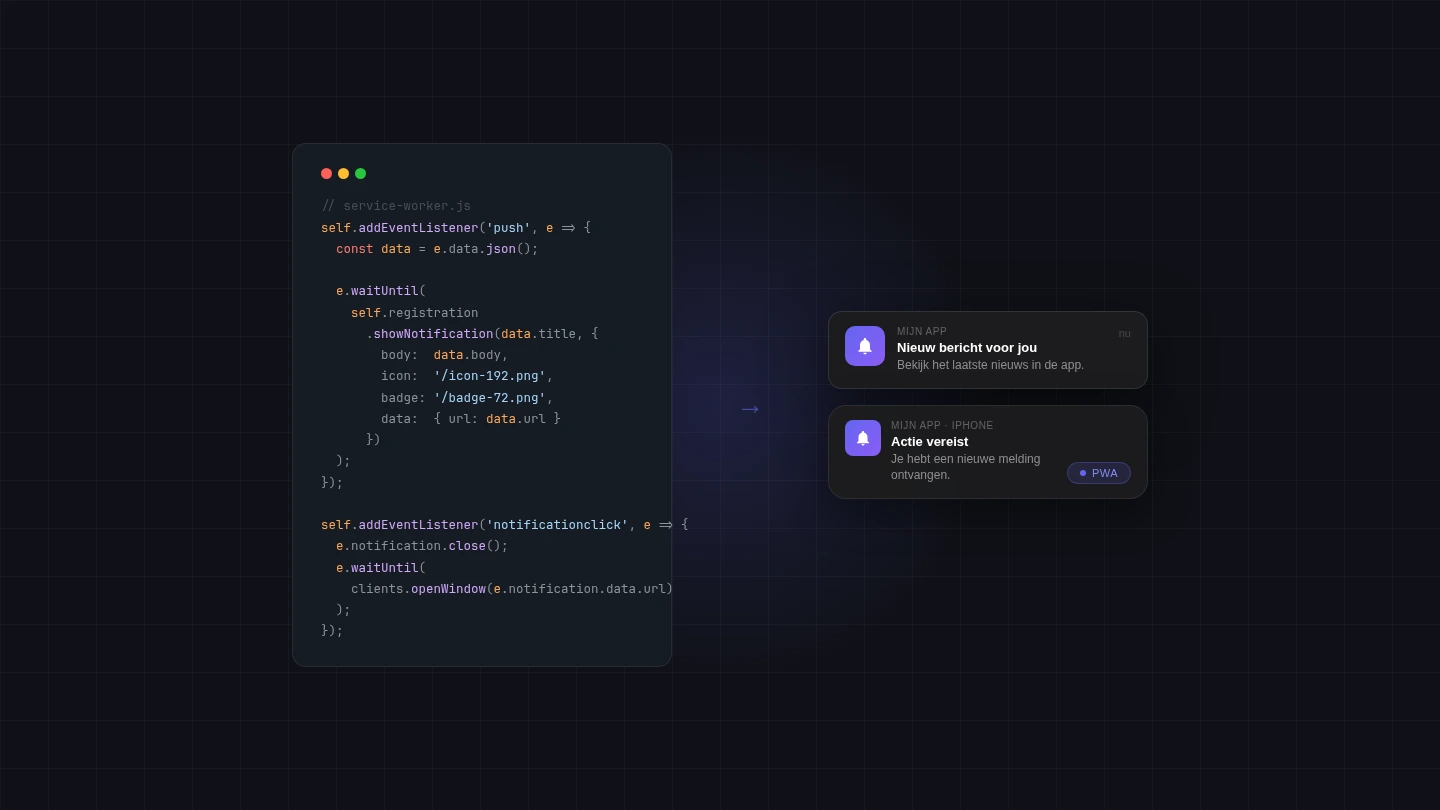Click 'Bekijk het laatste nieuws in de app.' text
This screenshot has height=810, width=1440.
pyautogui.click(x=990, y=366)
